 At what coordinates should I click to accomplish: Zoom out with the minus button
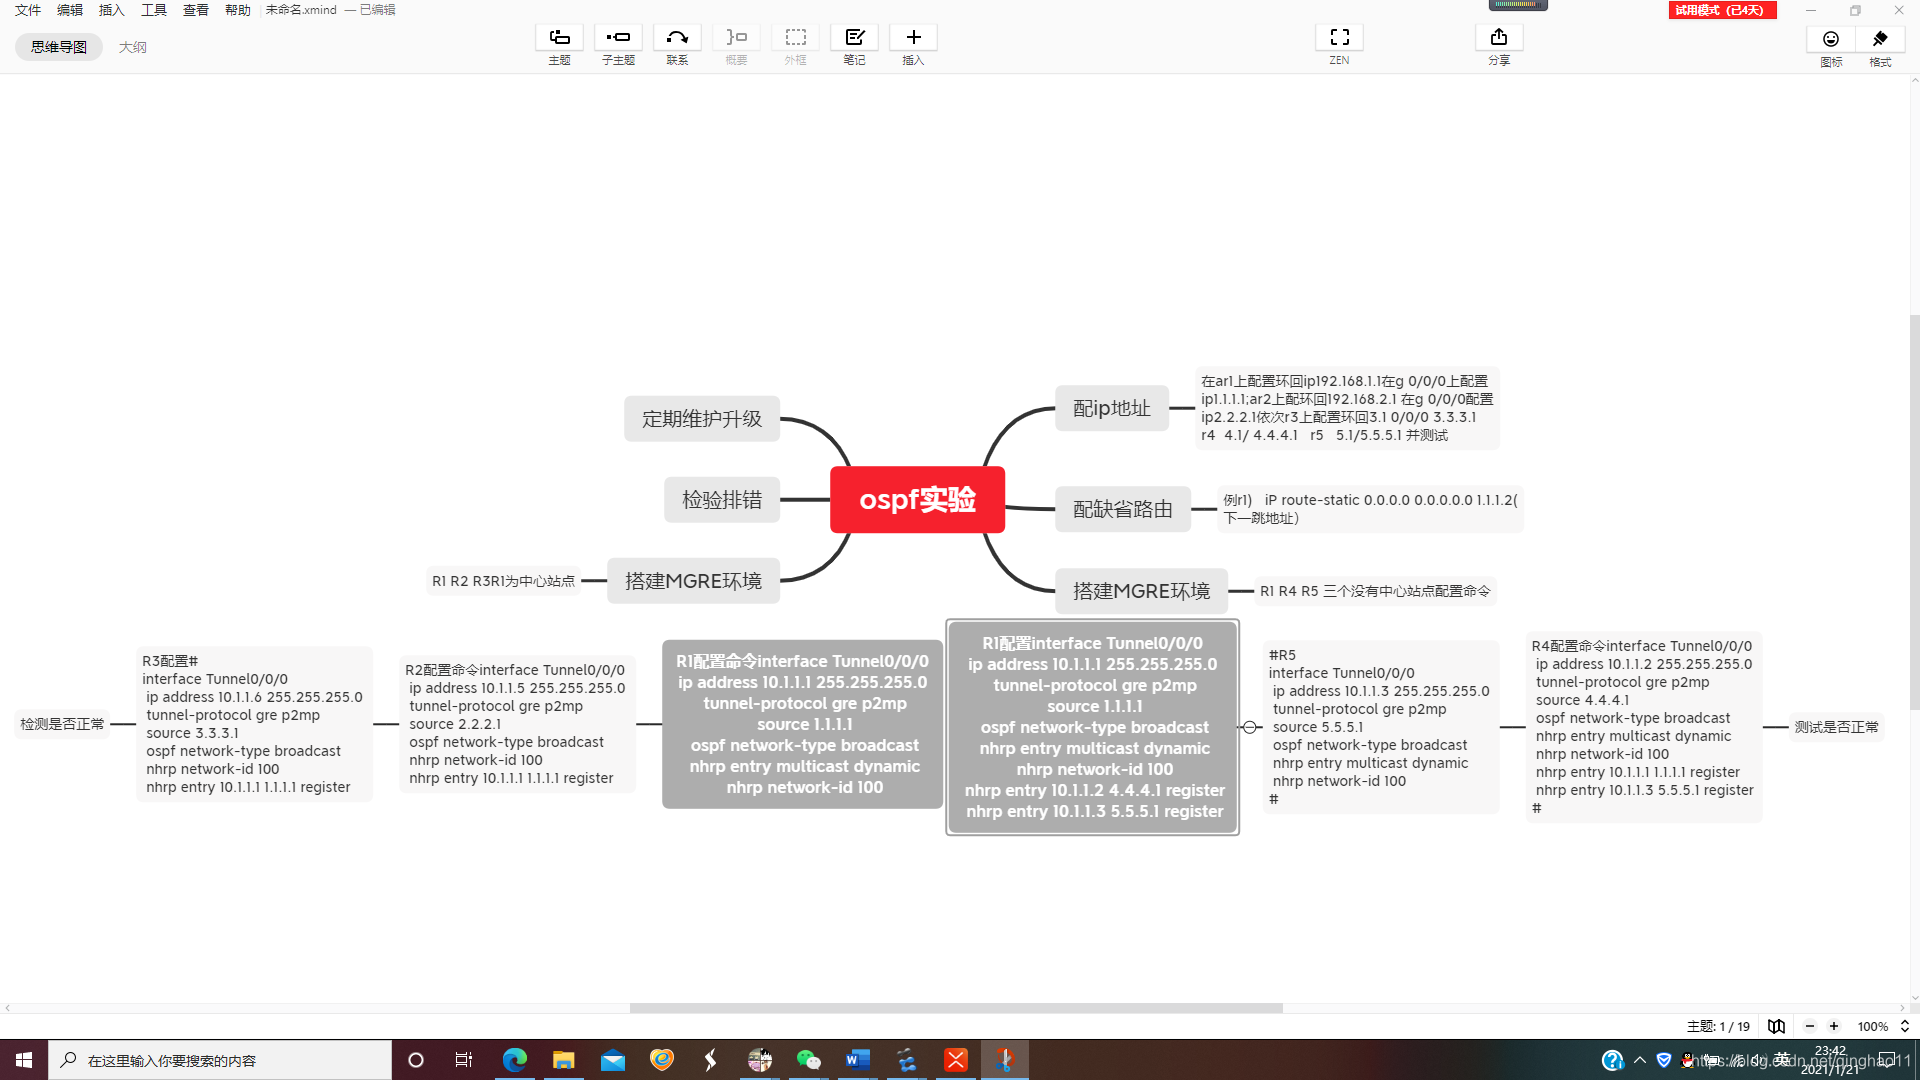tap(1809, 1026)
